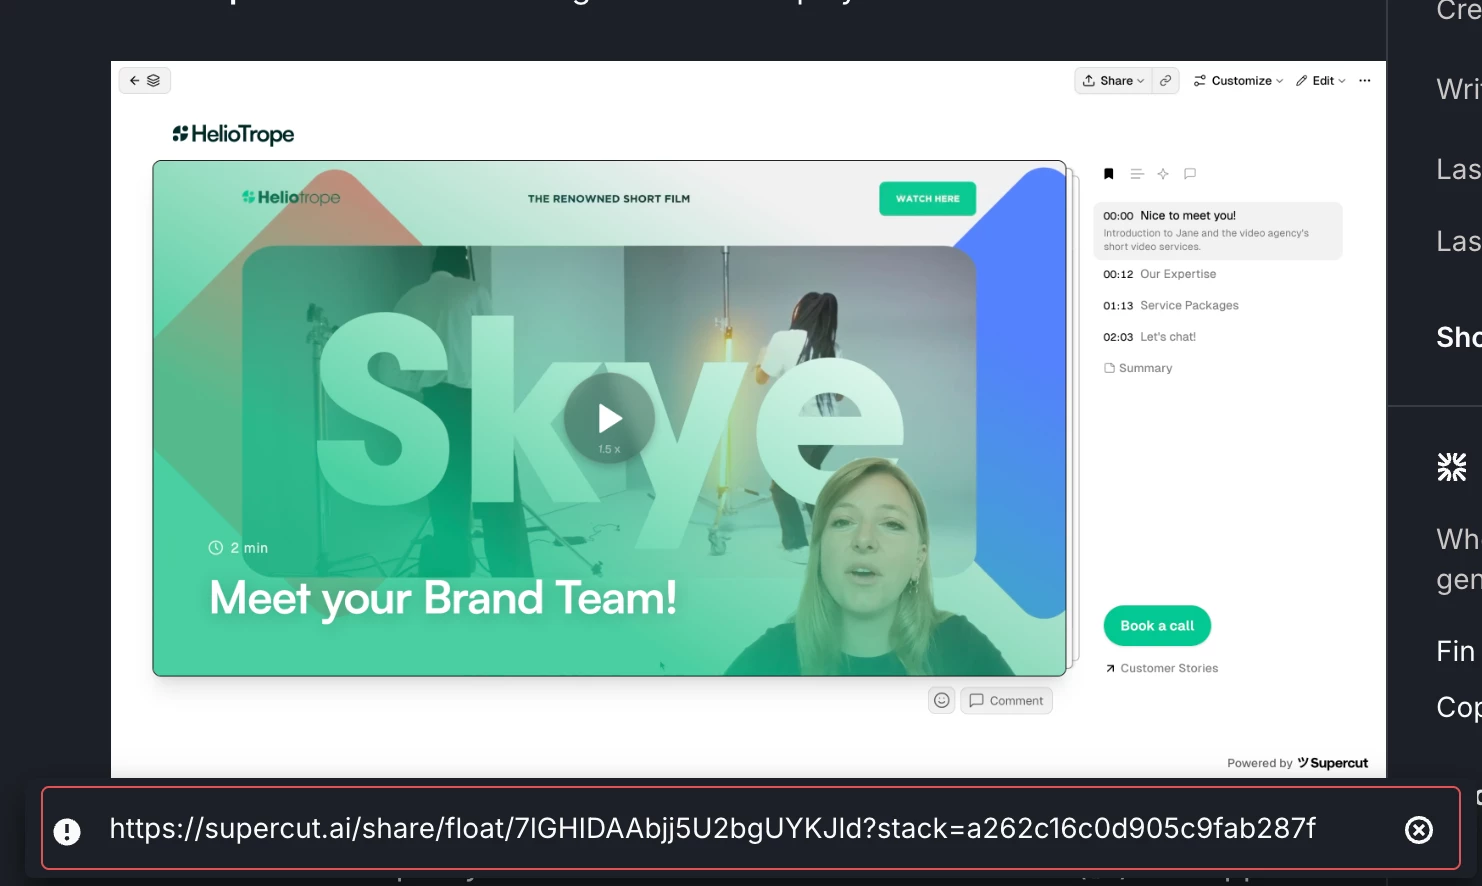Open the Share dropdown
The height and width of the screenshot is (886, 1482).
[1113, 81]
